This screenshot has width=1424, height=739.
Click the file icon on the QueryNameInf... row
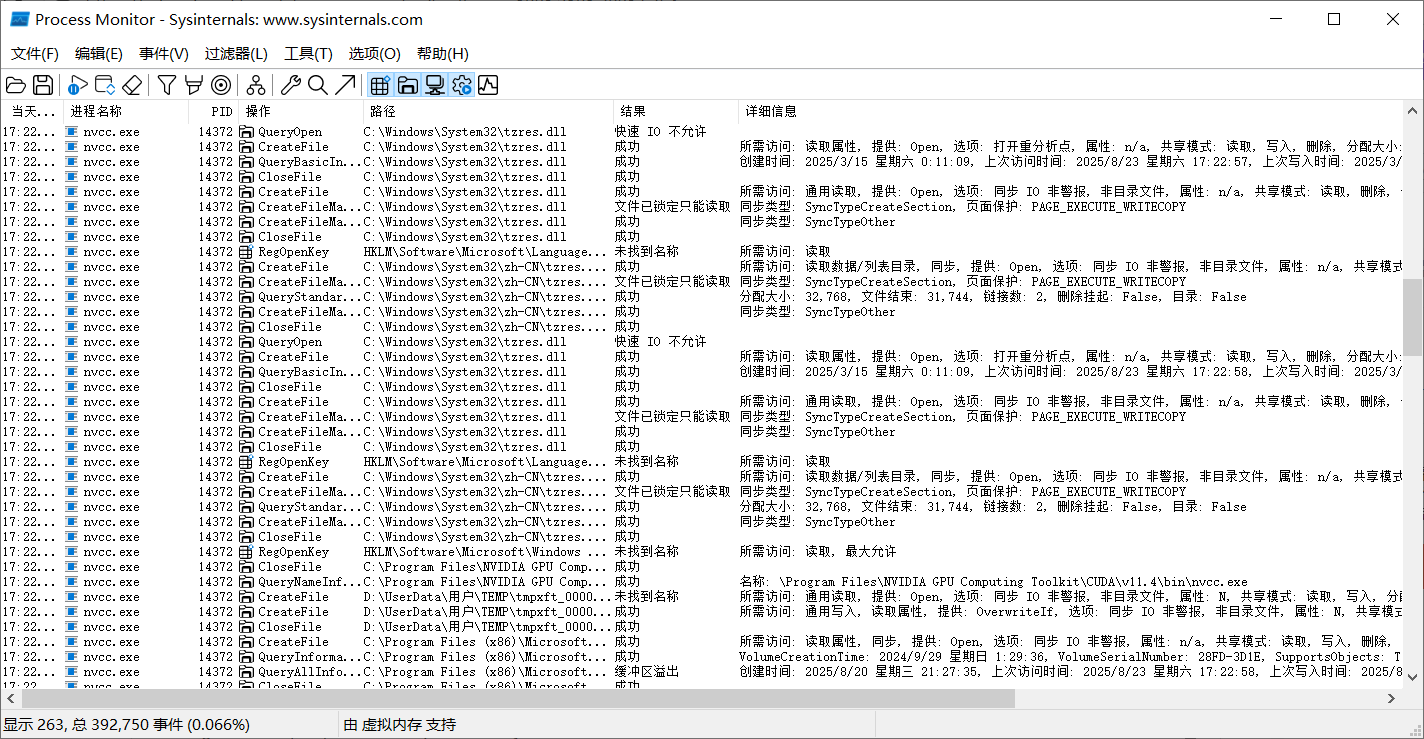pyautogui.click(x=247, y=582)
